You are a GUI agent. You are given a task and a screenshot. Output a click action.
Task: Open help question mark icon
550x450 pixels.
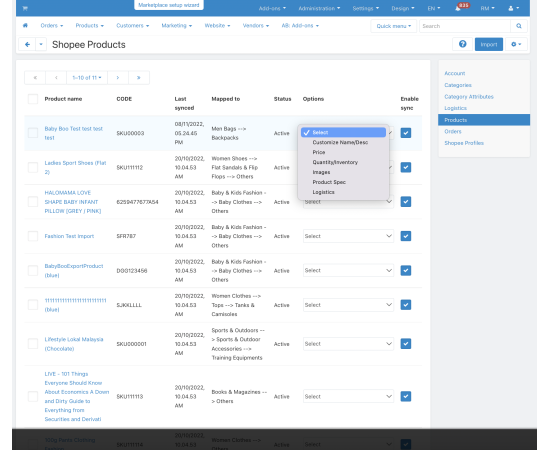pyautogui.click(x=463, y=44)
